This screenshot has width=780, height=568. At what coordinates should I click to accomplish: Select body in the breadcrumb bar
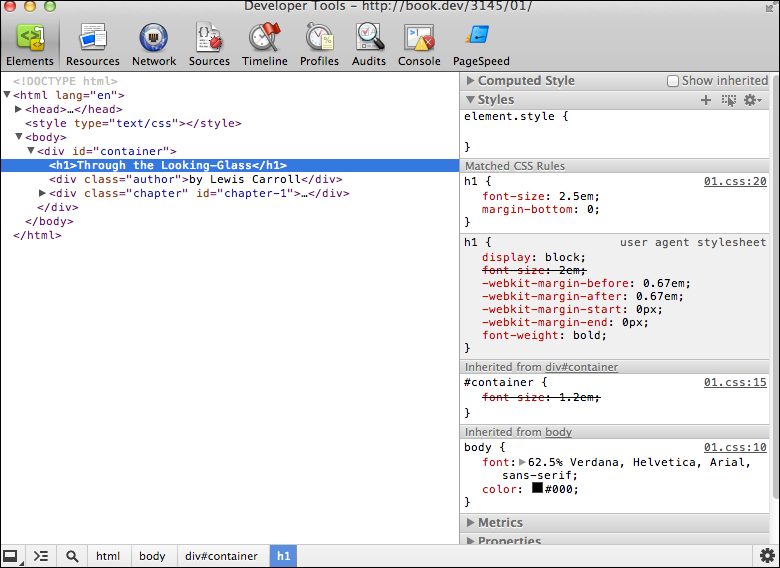[152, 556]
